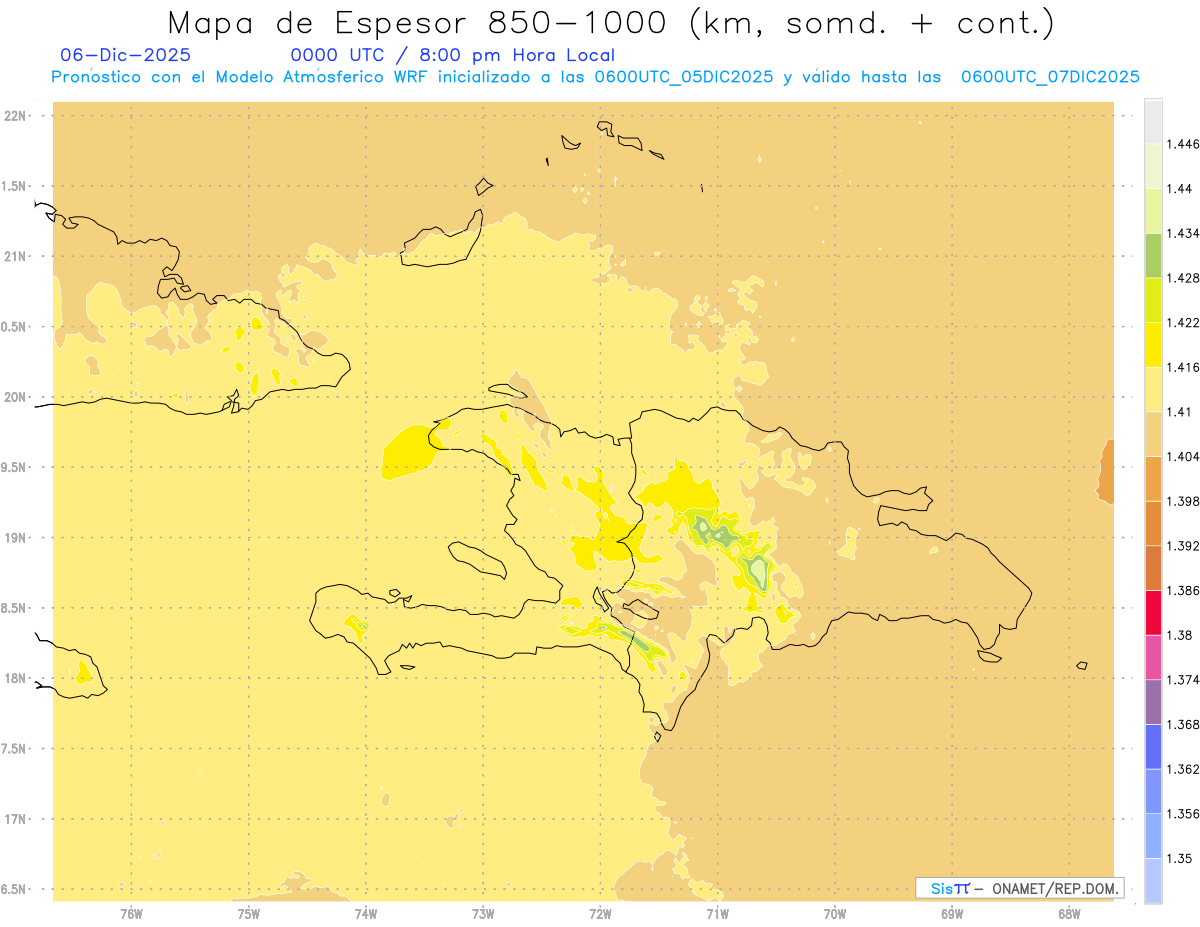Select the '76W' longitude label
1200x927 pixels.
(131, 913)
